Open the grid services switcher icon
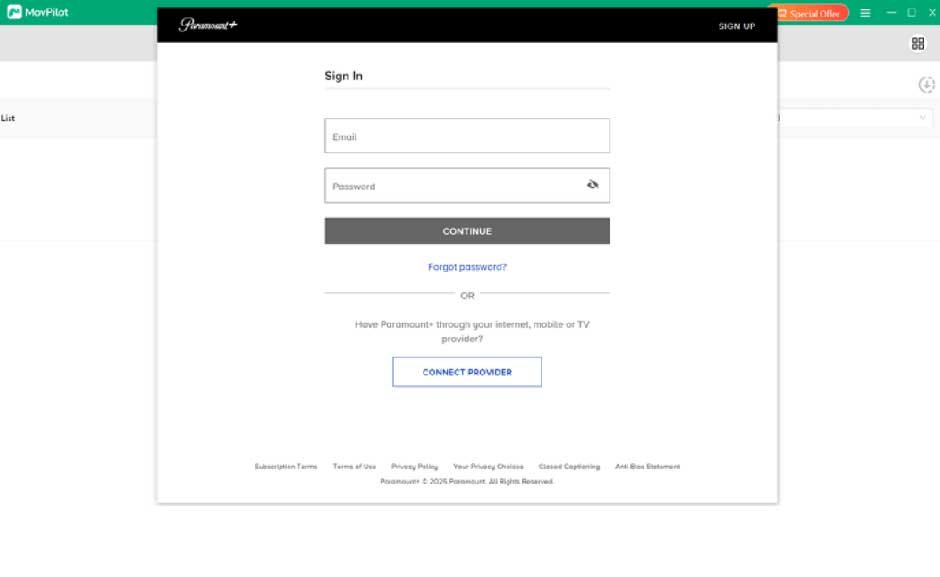The image size is (940, 577). tap(918, 43)
